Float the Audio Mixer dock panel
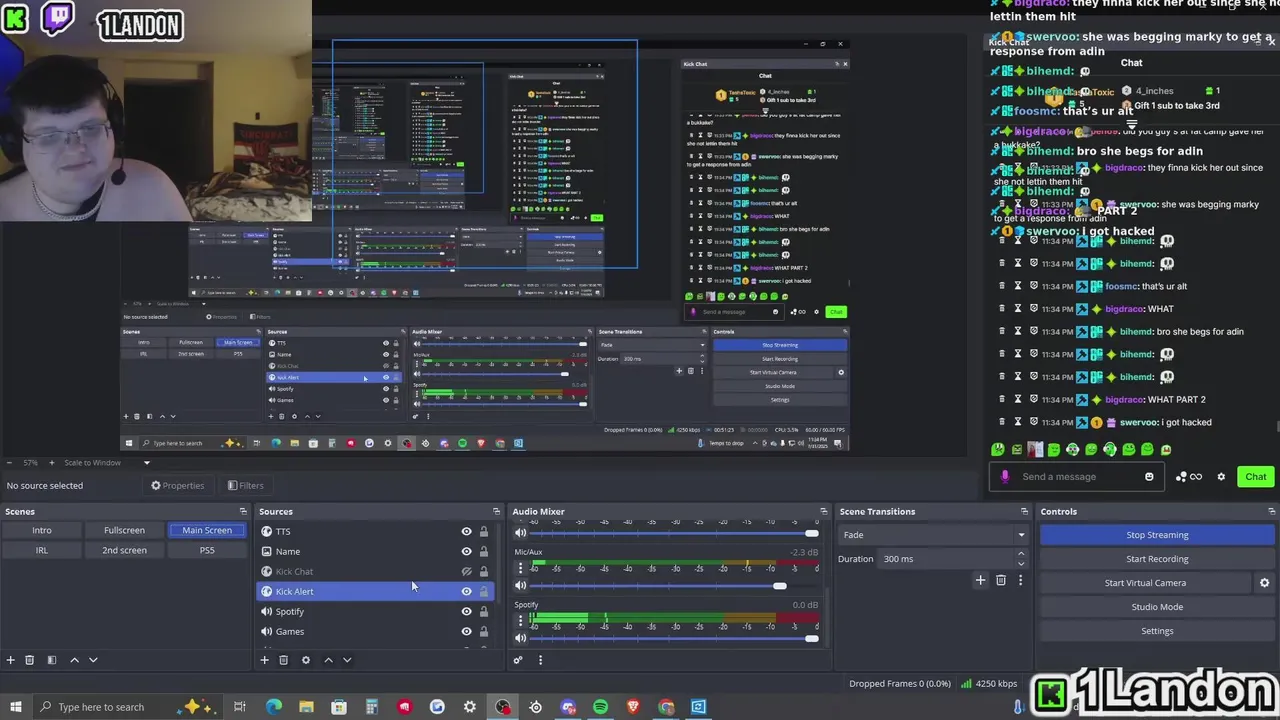Screen dimensions: 1280x720 coord(824,512)
